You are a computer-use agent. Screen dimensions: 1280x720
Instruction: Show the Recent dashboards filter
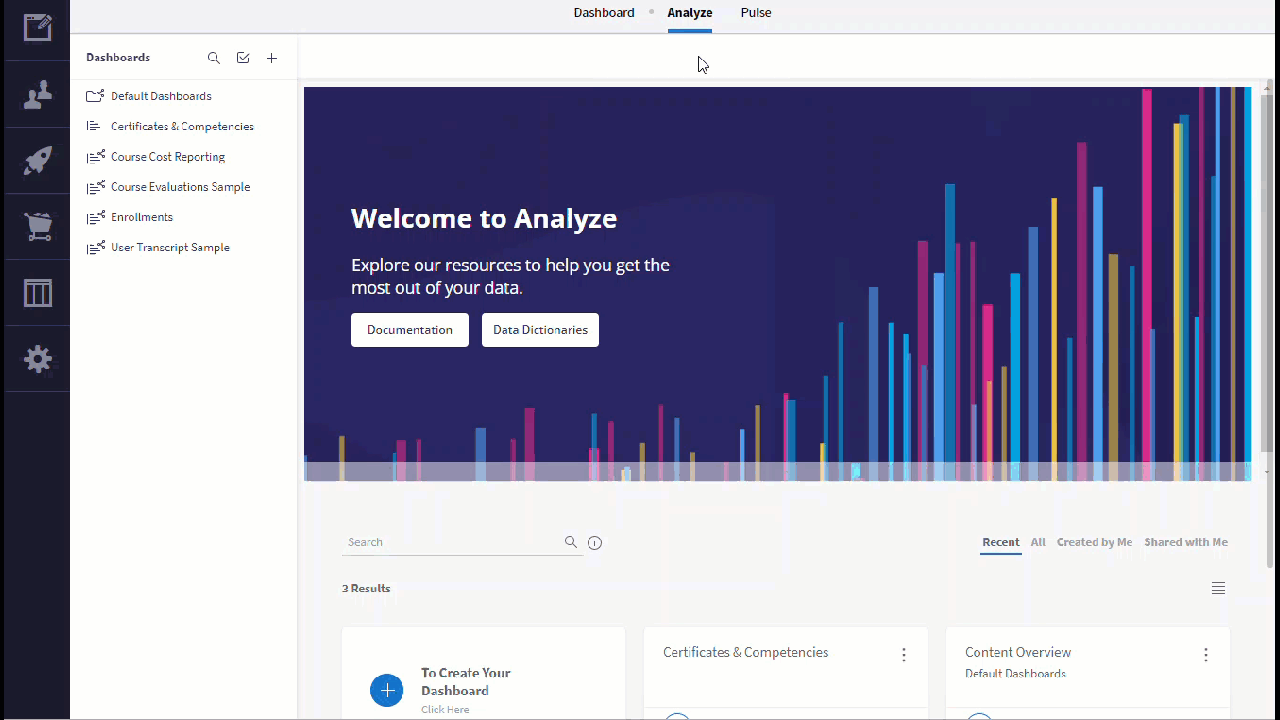click(x=1001, y=542)
